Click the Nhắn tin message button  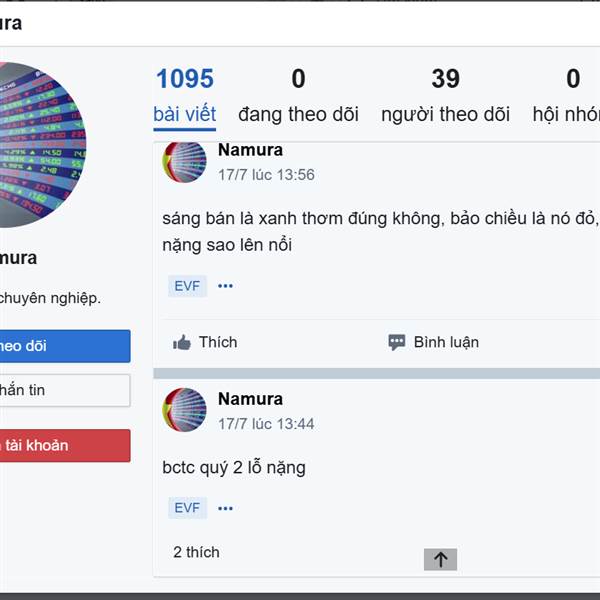coord(62,390)
